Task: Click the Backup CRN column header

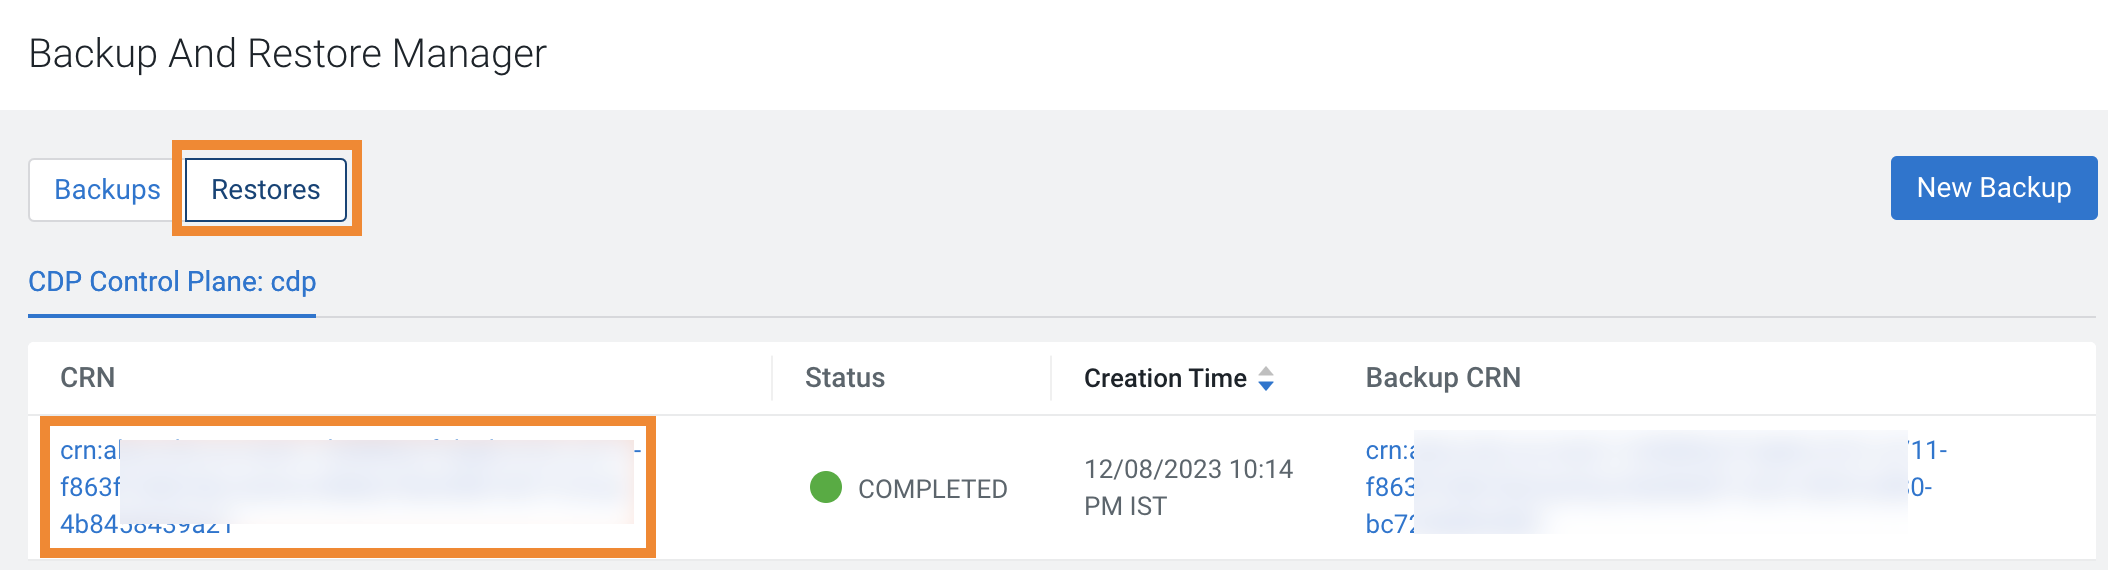Action: [1443, 378]
